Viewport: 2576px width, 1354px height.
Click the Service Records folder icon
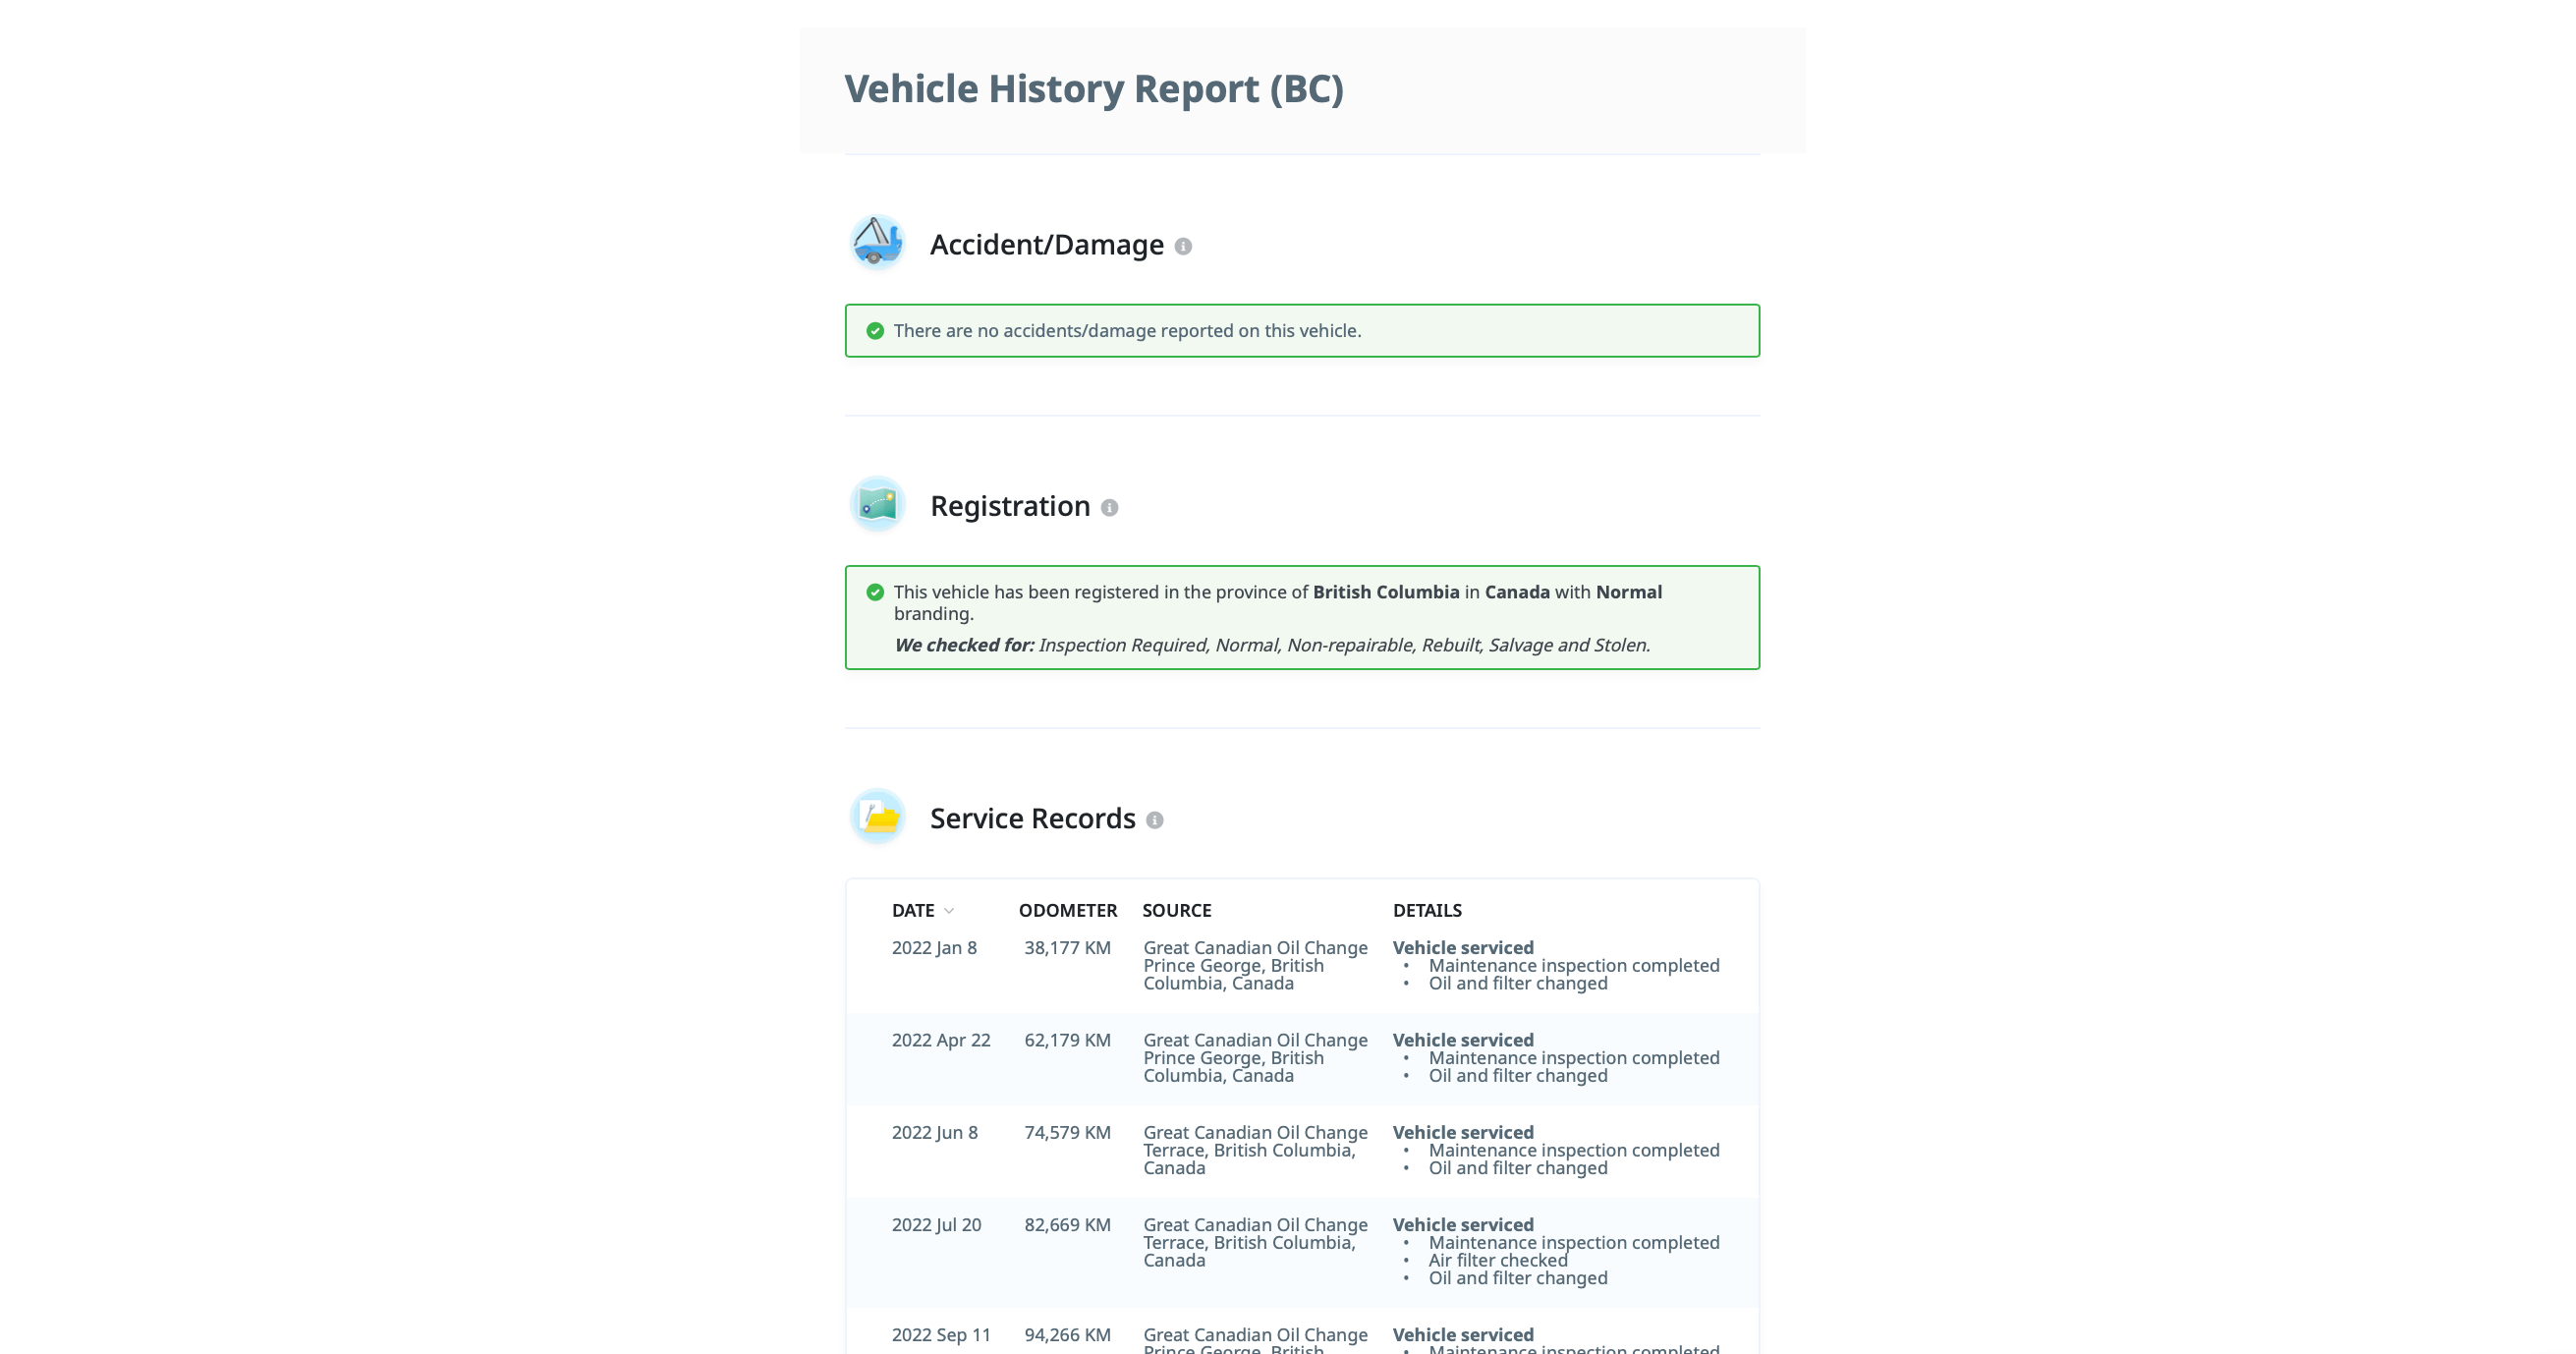pos(877,816)
